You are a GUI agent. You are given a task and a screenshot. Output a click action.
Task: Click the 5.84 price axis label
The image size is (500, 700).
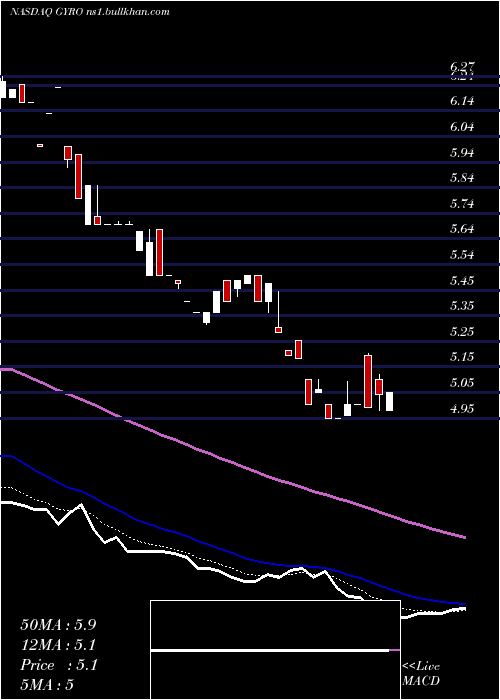pos(462,178)
